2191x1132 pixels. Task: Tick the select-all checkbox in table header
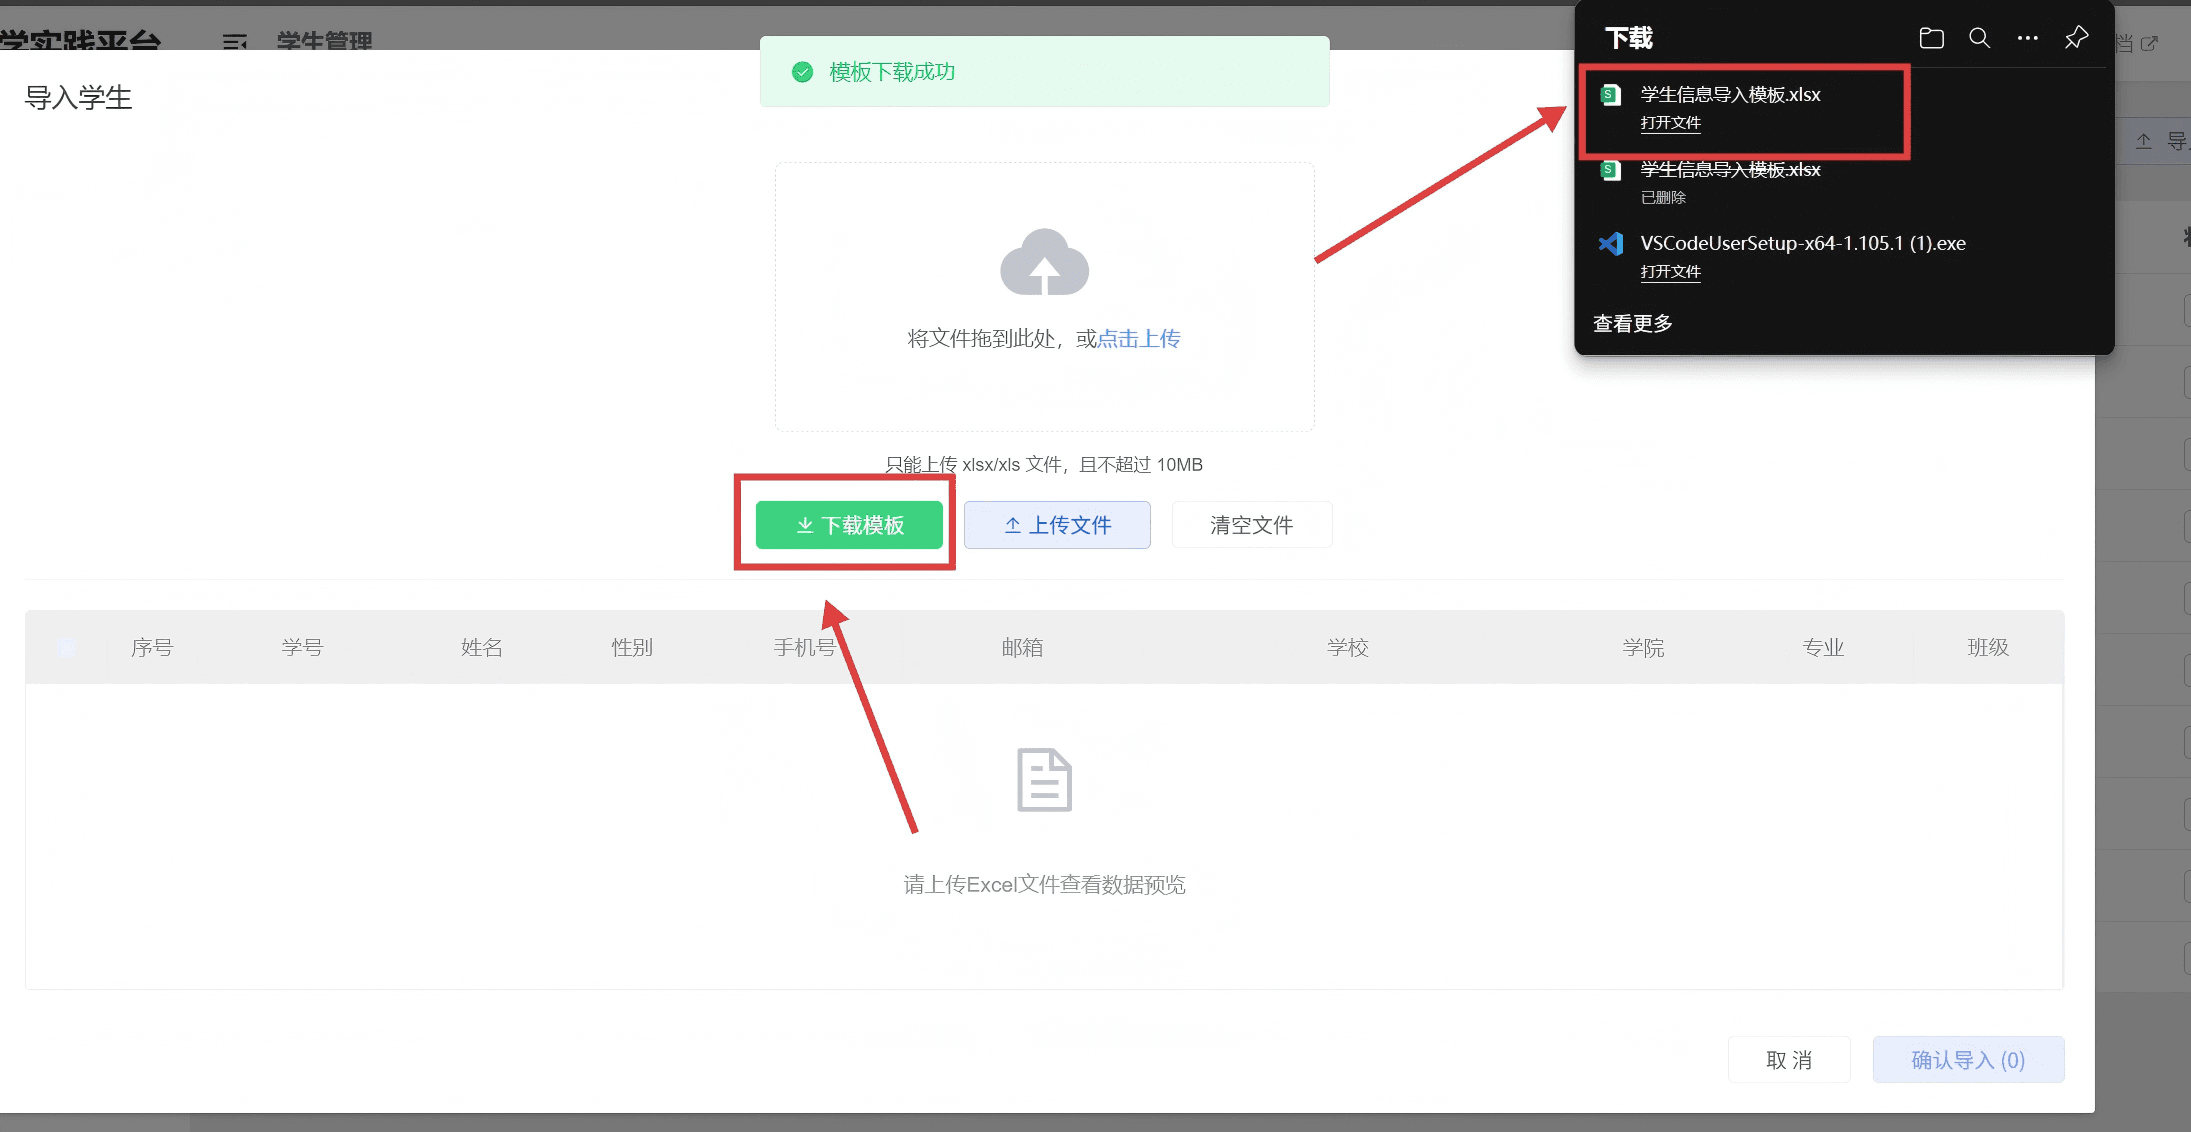tap(66, 648)
